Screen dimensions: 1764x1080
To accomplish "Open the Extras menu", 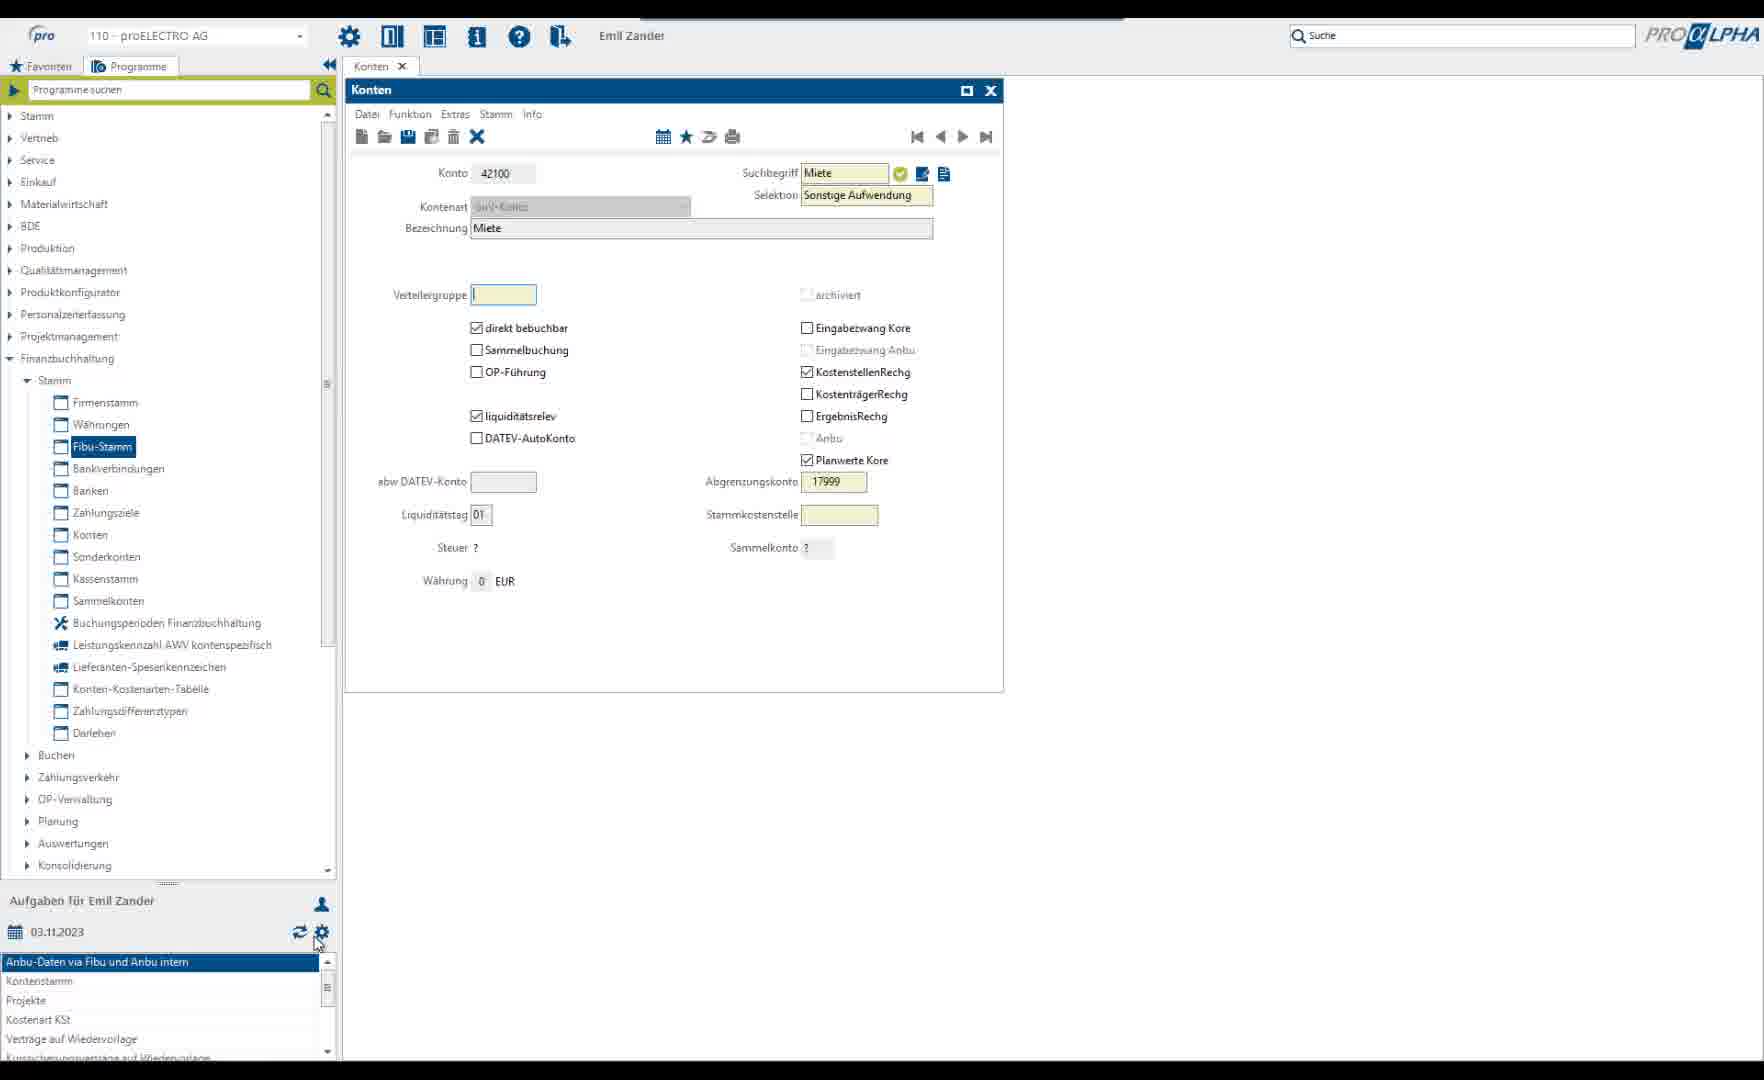I will coord(455,114).
